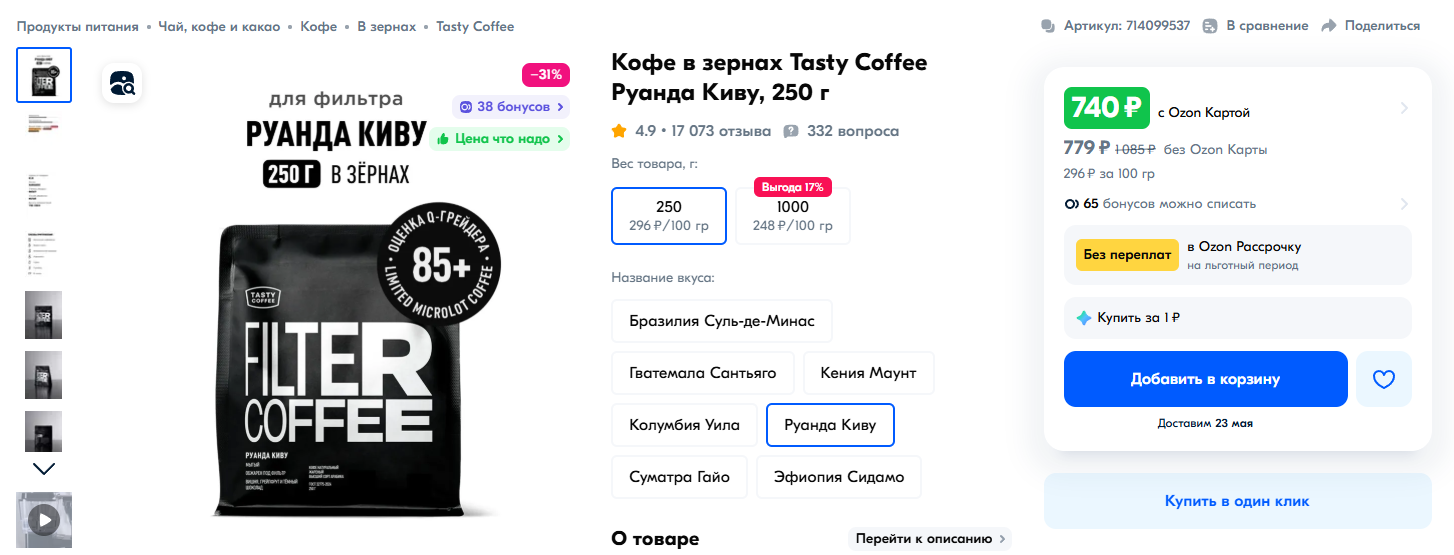Add the coffee to cart

[1205, 379]
